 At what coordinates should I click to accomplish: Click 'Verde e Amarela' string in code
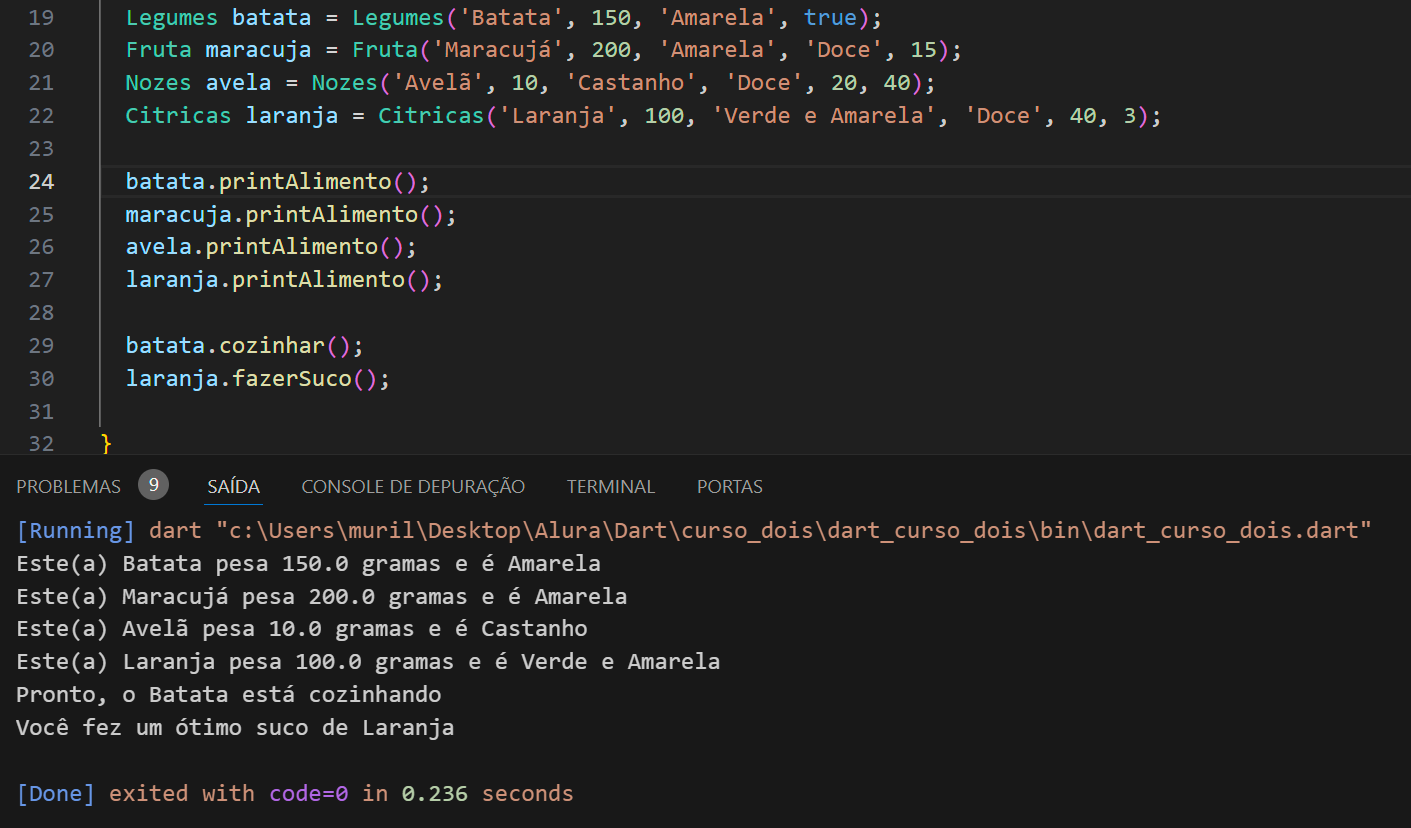[x=824, y=116]
